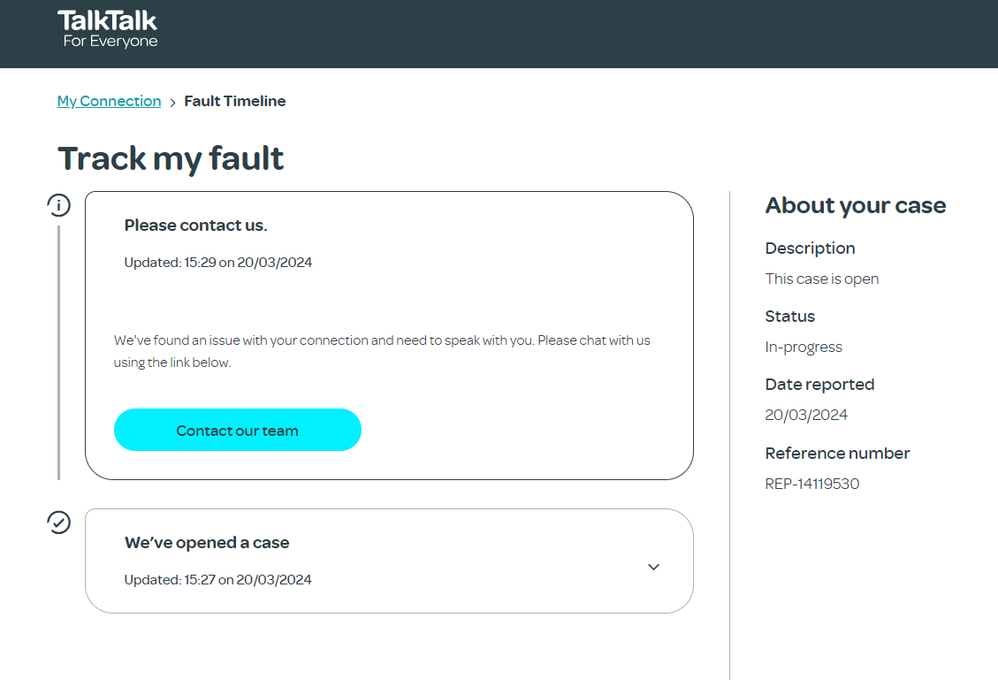Viewport: 998px width, 680px height.
Task: Select the info icon beside the open case
Action: click(59, 205)
